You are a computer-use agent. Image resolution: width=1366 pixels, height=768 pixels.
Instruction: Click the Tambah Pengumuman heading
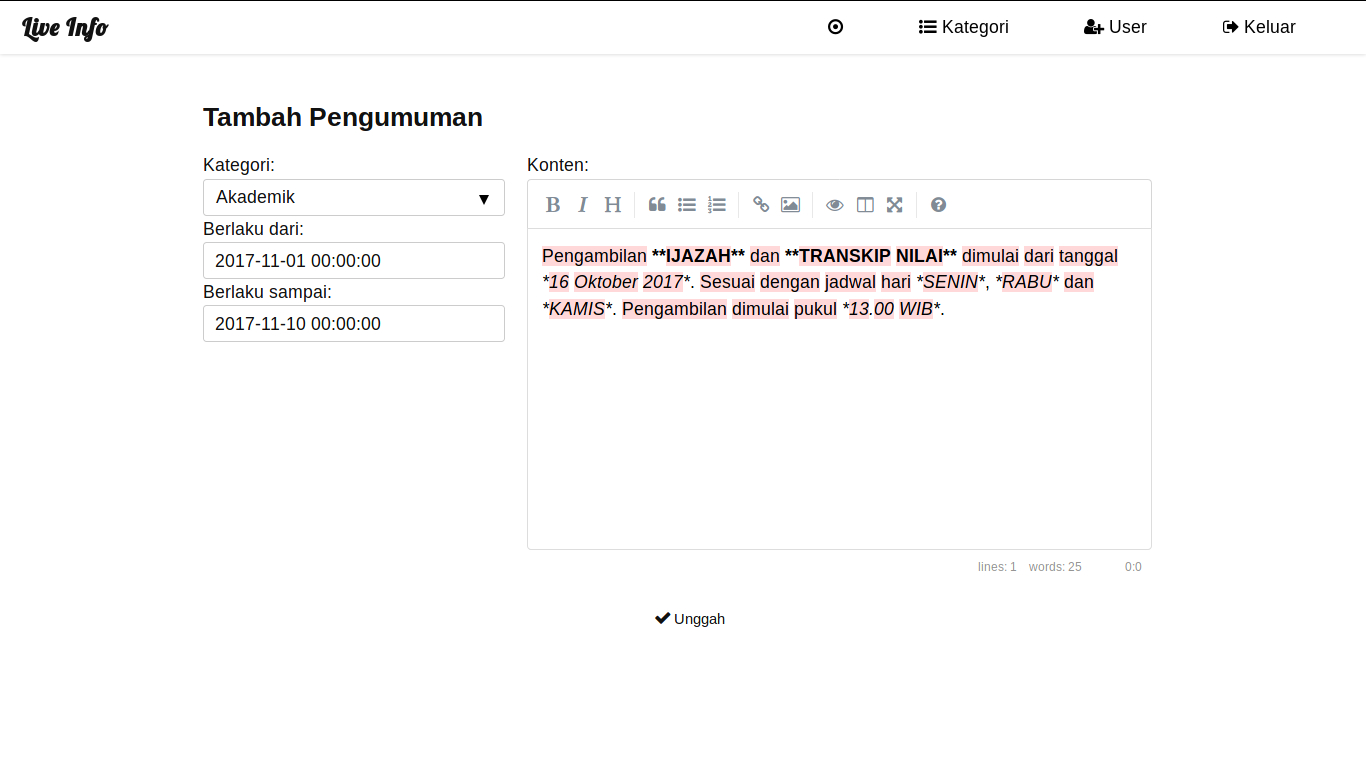click(343, 117)
